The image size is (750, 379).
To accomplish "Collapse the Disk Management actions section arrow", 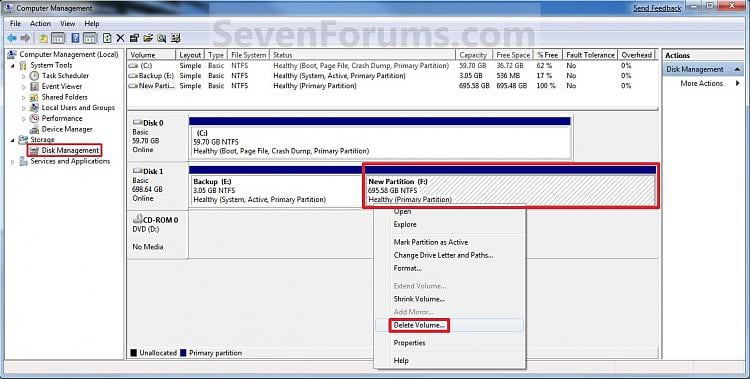I will coord(737,70).
